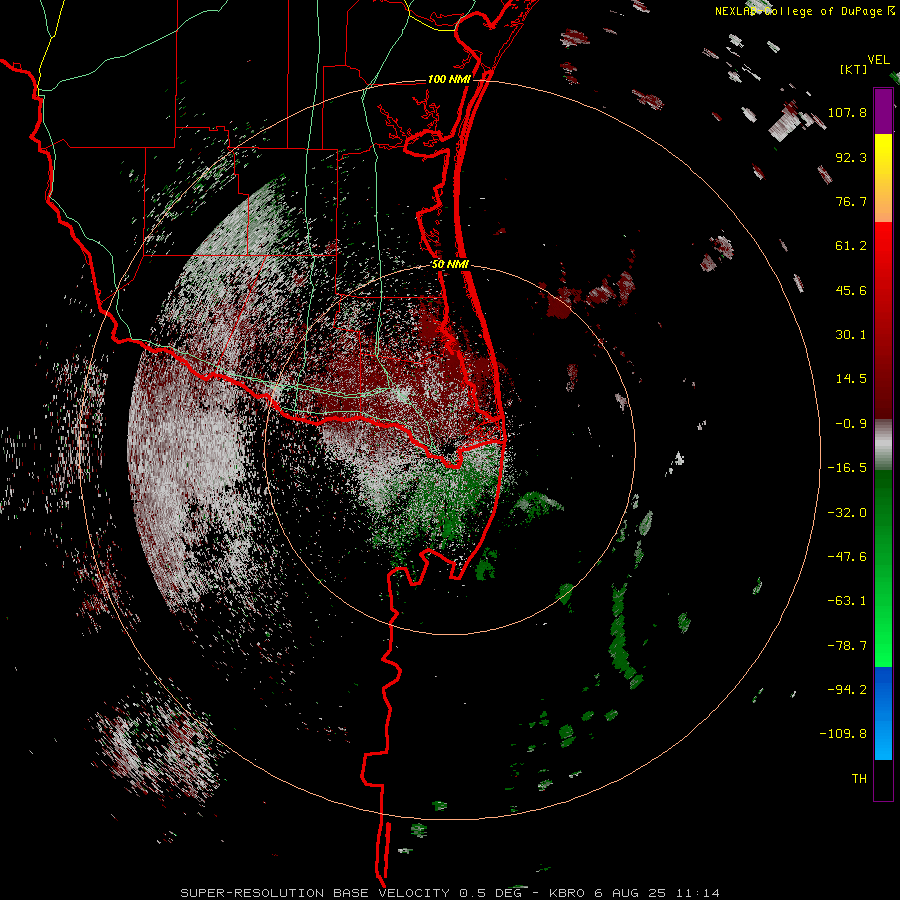This screenshot has width=900, height=900.
Task: Click the VEL legend title
Action: [878, 60]
